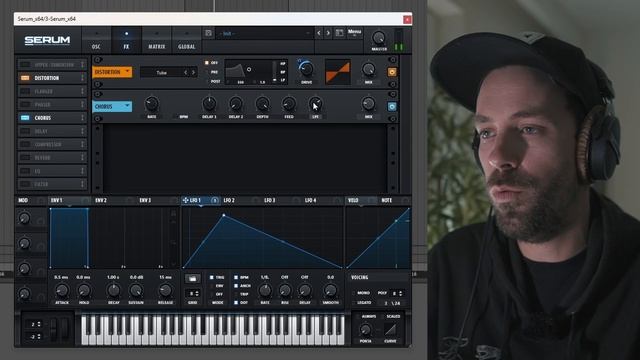Click the Chorus Mix knob
The height and width of the screenshot is (360, 640).
click(x=368, y=104)
